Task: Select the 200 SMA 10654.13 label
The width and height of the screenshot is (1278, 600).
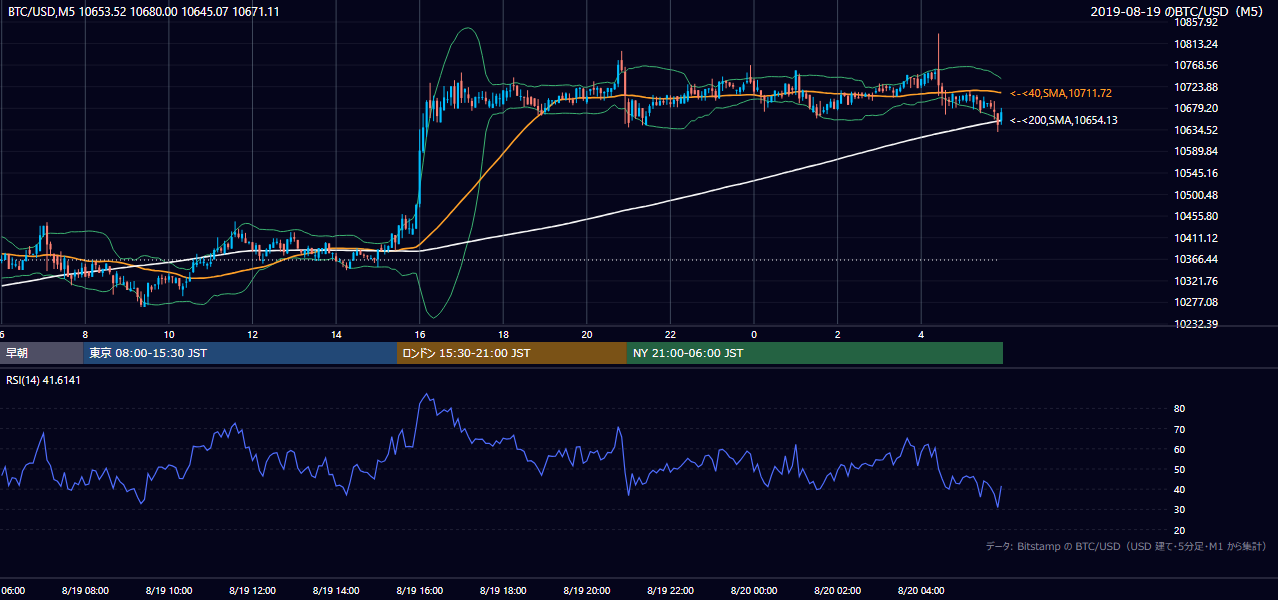Action: pos(1064,120)
